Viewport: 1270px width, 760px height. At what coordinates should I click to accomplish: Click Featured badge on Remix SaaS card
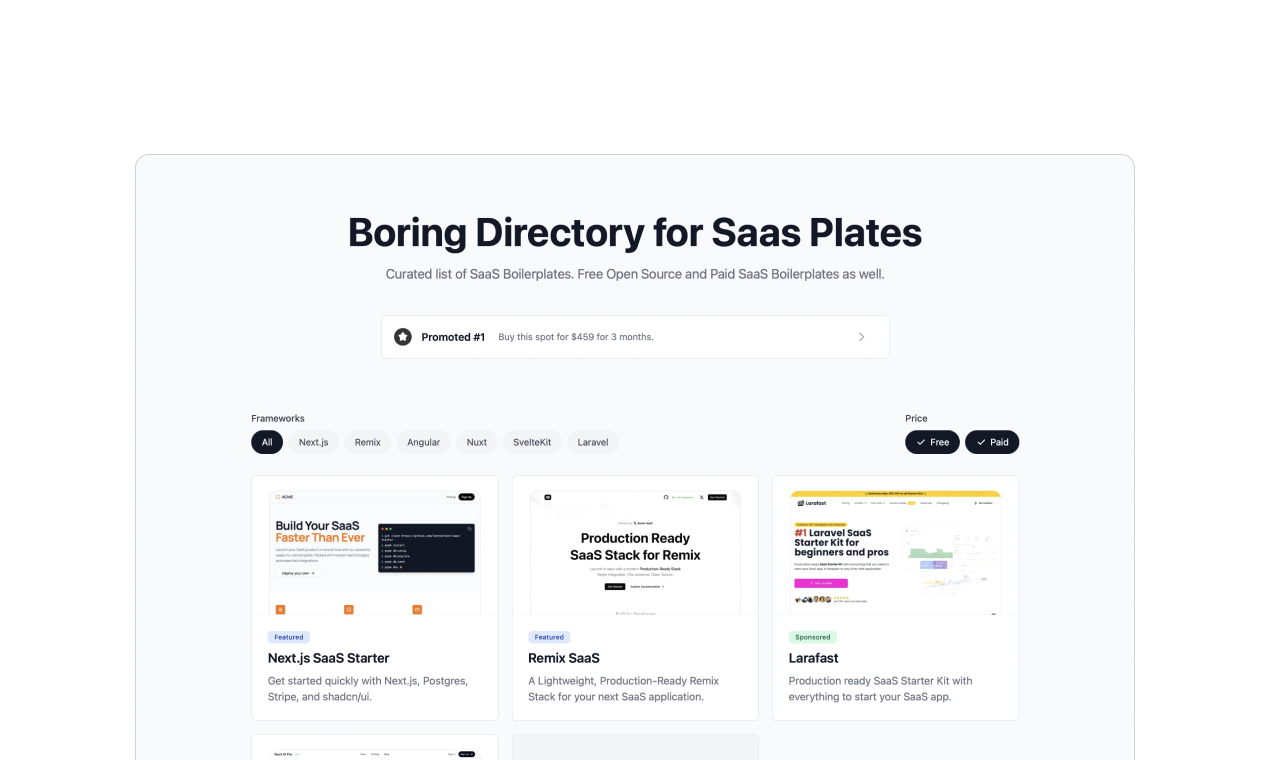549,637
